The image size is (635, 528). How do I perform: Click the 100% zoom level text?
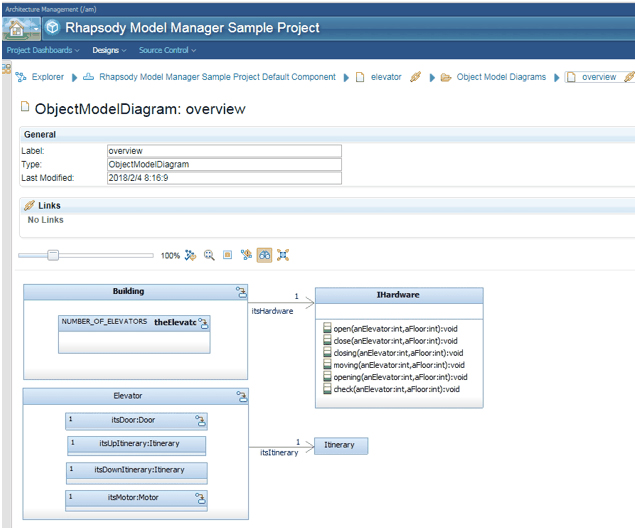pos(170,255)
